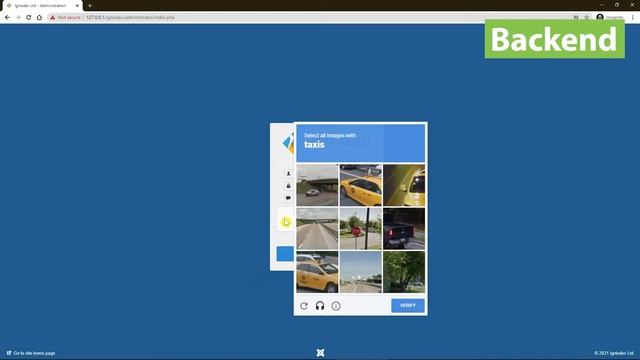Bookmark this page with star icon
The width and height of the screenshot is (640, 360).
pyautogui.click(x=587, y=18)
